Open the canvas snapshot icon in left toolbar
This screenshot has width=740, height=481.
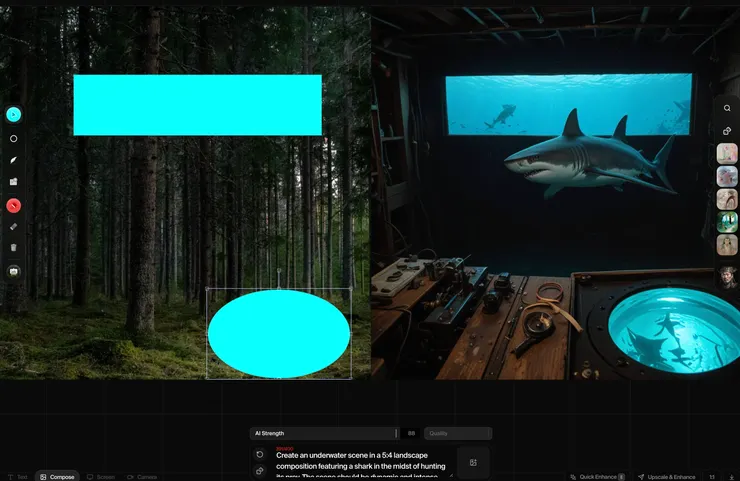pyautogui.click(x=14, y=271)
